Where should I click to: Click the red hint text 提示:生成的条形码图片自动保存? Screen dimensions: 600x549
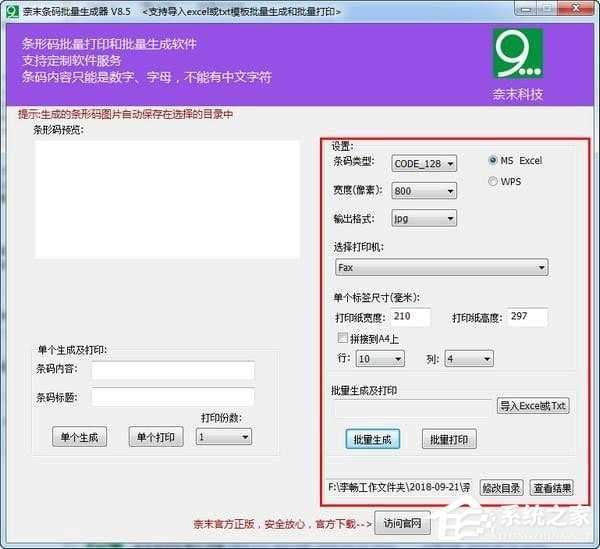tap(126, 114)
